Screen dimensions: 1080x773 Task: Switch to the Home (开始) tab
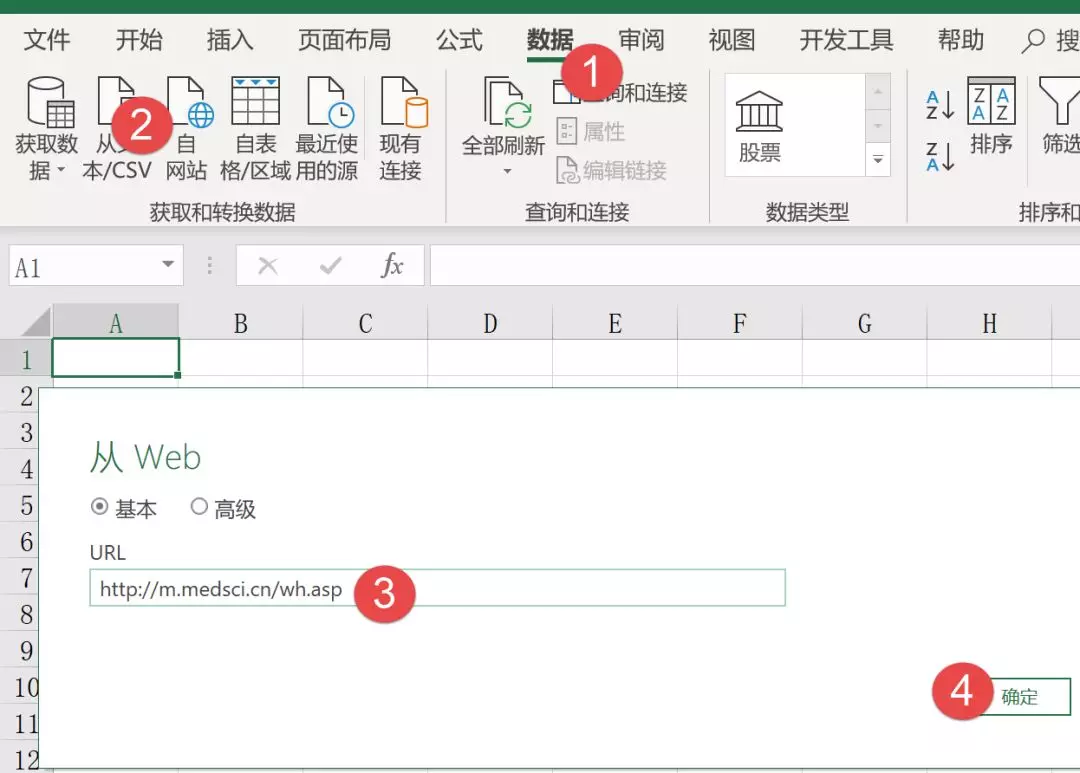tap(138, 40)
